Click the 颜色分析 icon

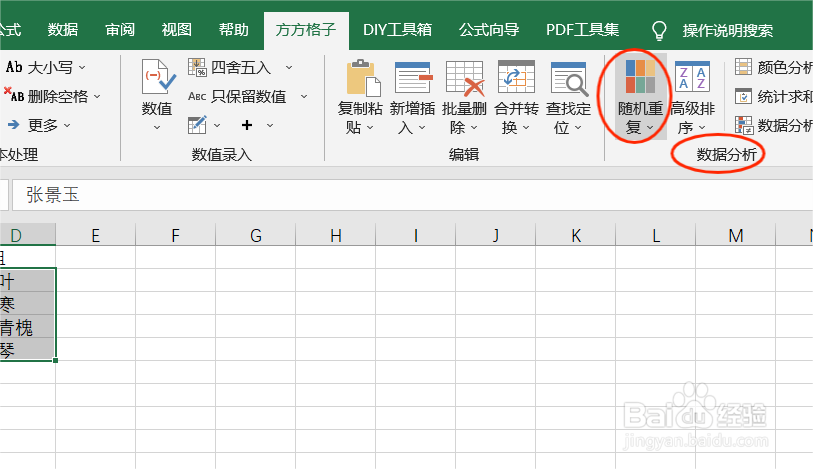[744, 67]
